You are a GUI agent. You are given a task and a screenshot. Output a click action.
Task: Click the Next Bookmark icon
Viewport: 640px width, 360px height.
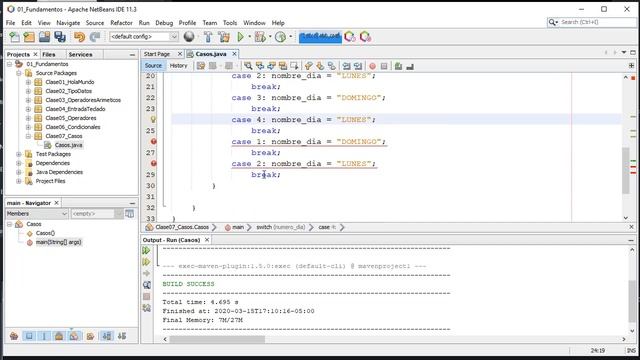[x=320, y=66]
